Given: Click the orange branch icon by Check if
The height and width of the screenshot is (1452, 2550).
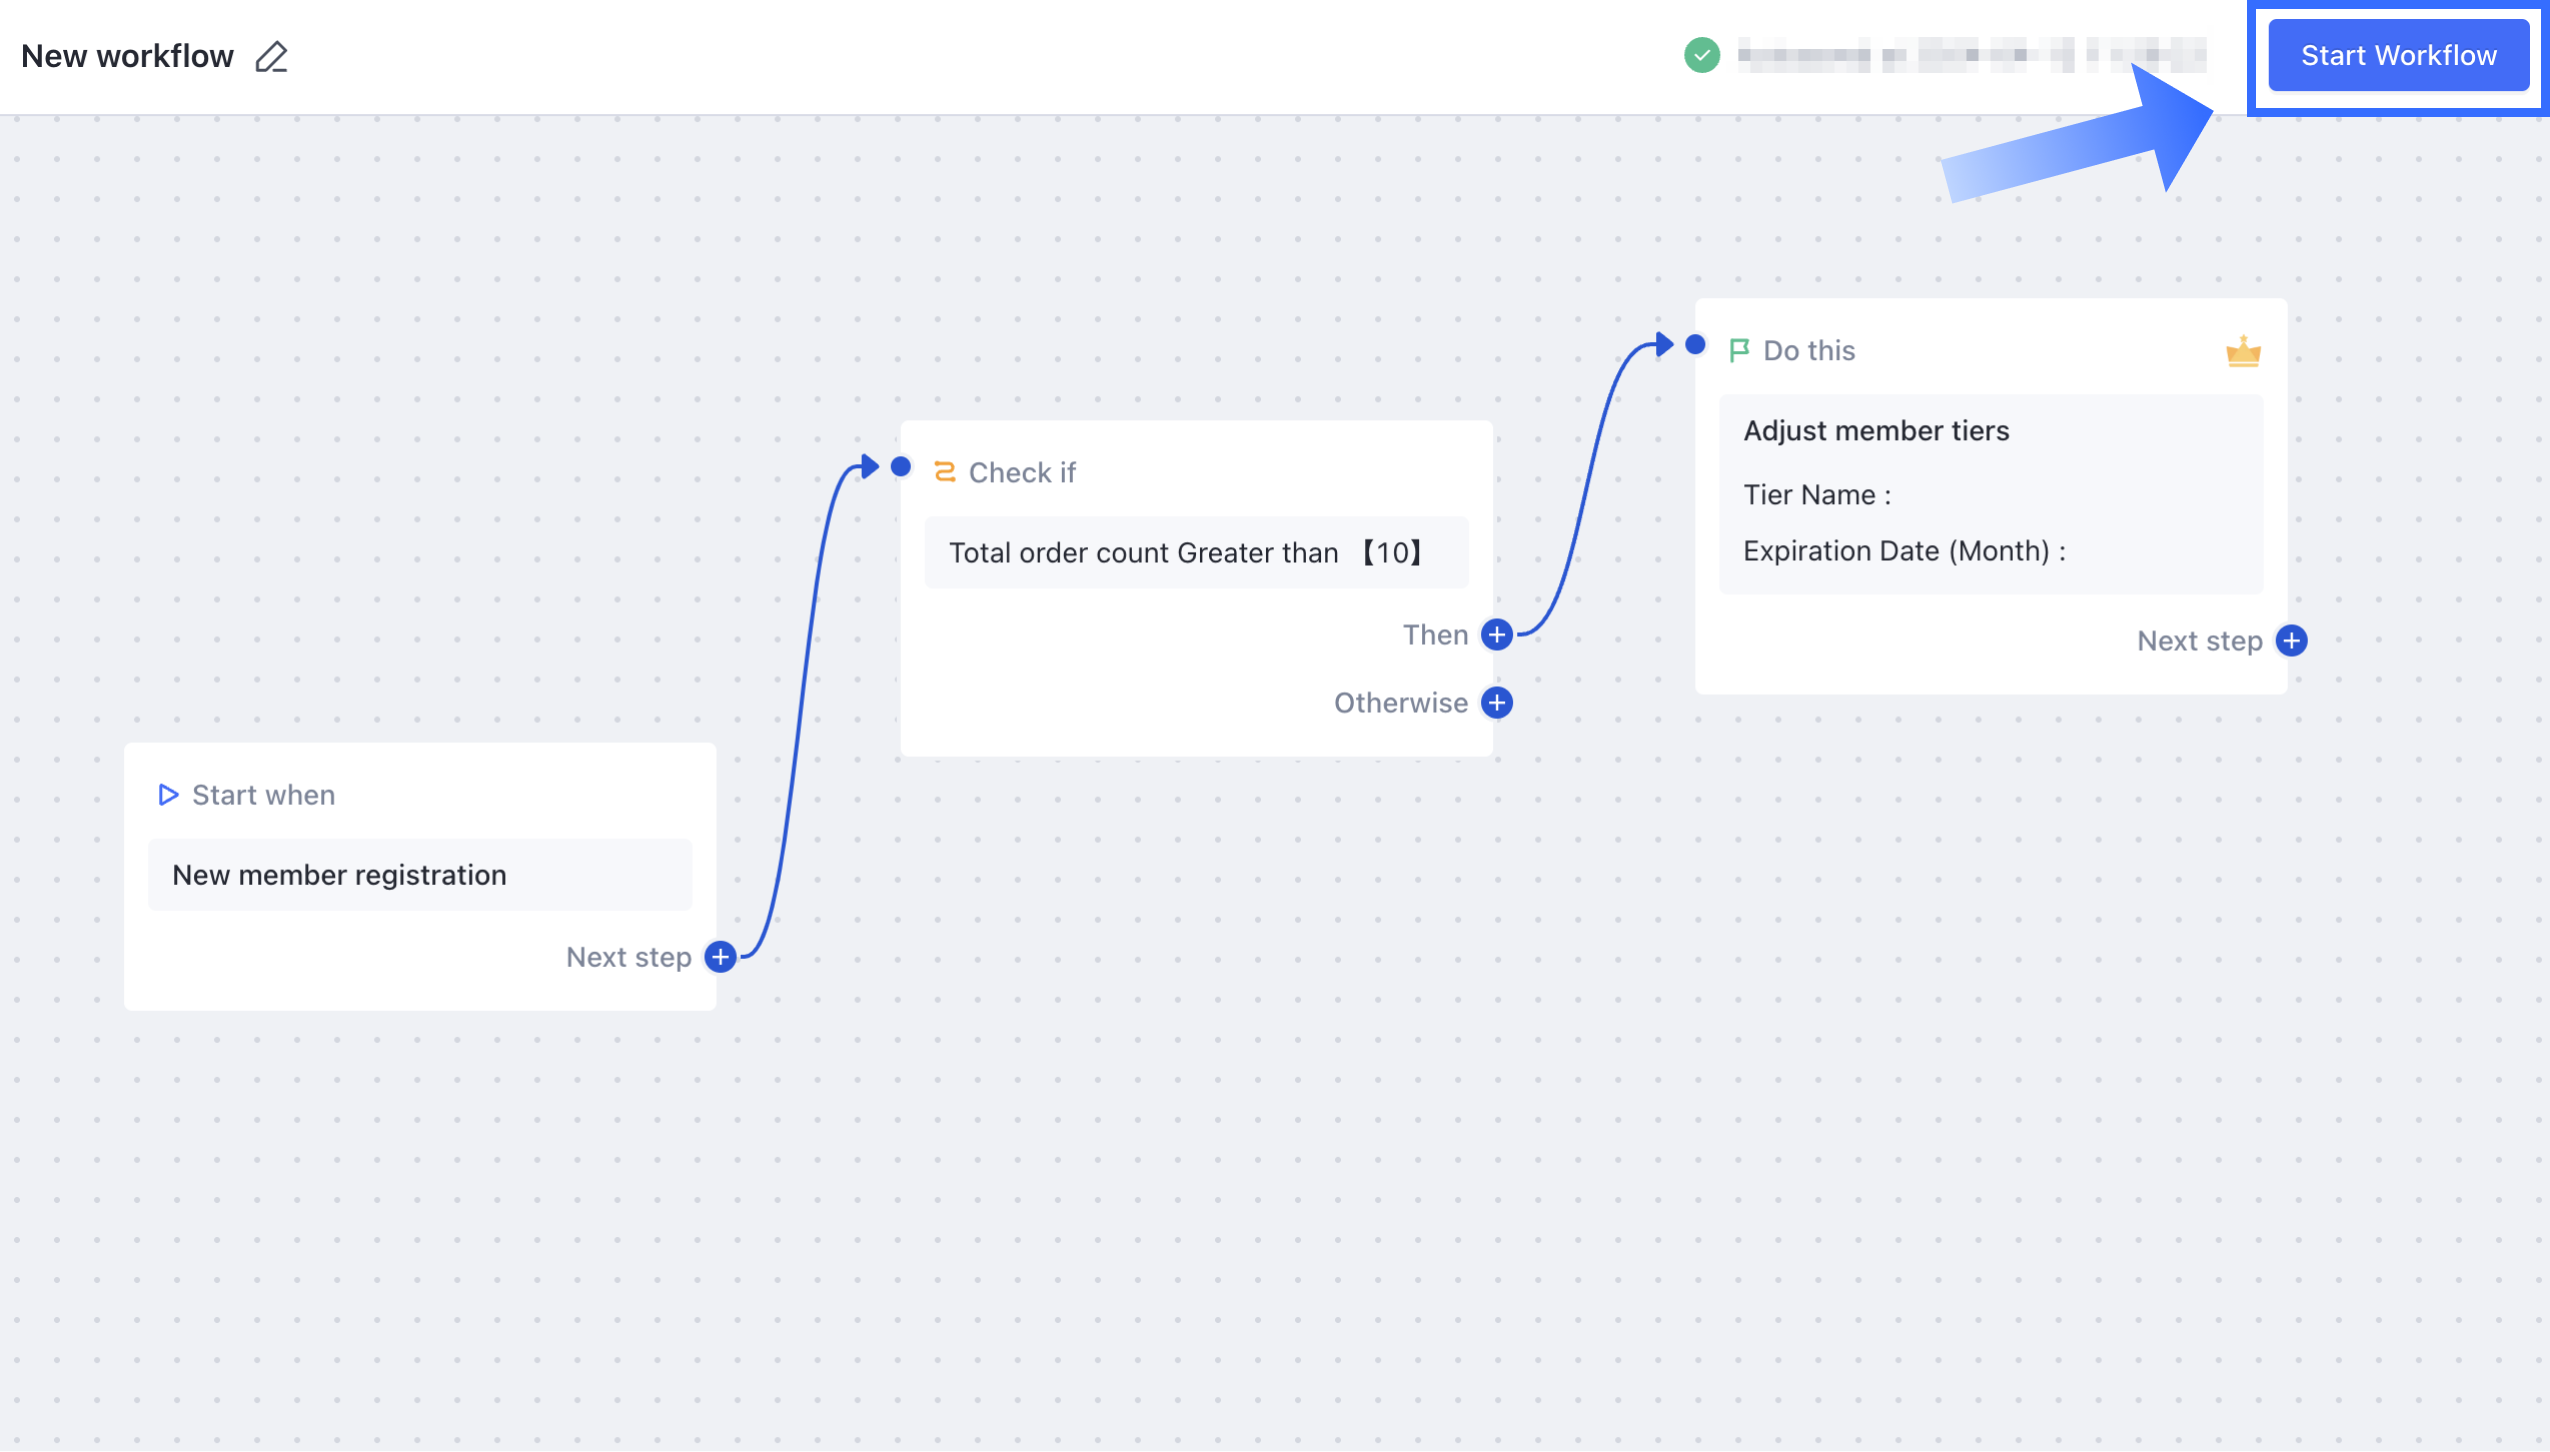Looking at the screenshot, I should (944, 472).
